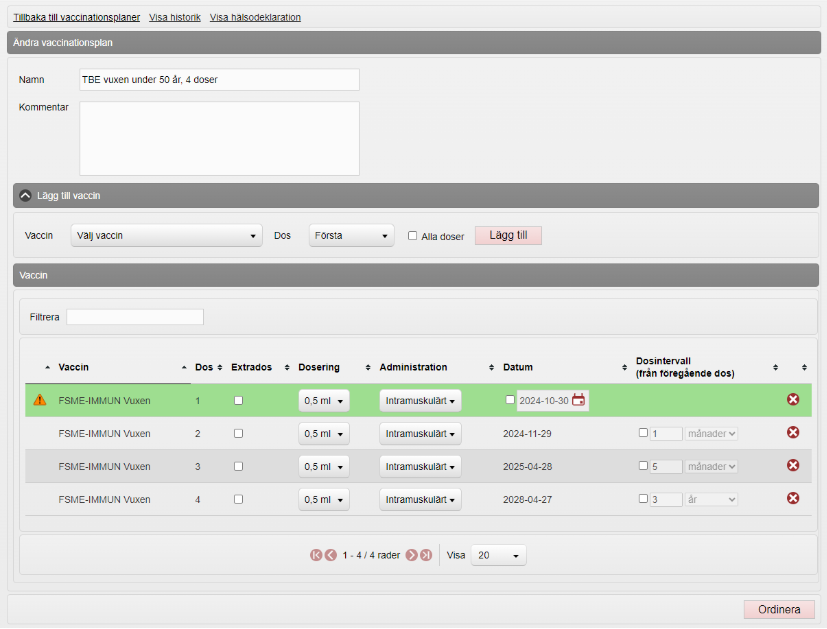This screenshot has width=827, height=629.
Task: Open the Dos dropdown showing Första
Action: (352, 236)
